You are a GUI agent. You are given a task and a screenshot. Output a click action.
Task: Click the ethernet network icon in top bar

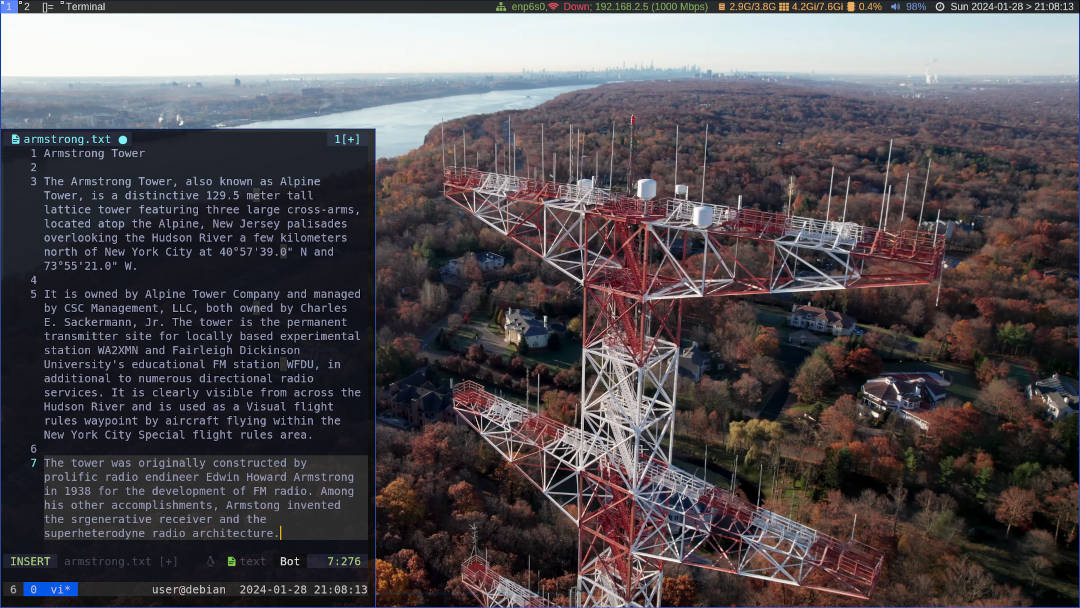pos(501,7)
